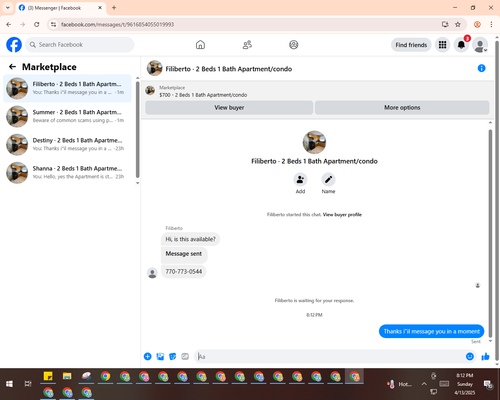Viewport: 500px width, 400px height.
Task: Show hidden system tray icons
Action: pyautogui.click(x=424, y=384)
